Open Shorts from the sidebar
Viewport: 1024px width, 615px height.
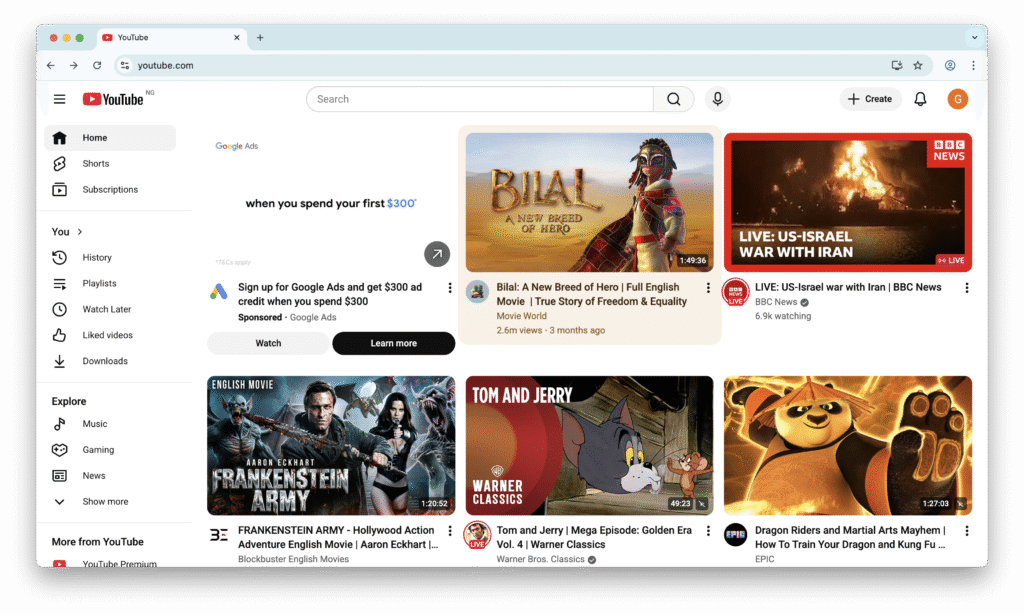96,164
